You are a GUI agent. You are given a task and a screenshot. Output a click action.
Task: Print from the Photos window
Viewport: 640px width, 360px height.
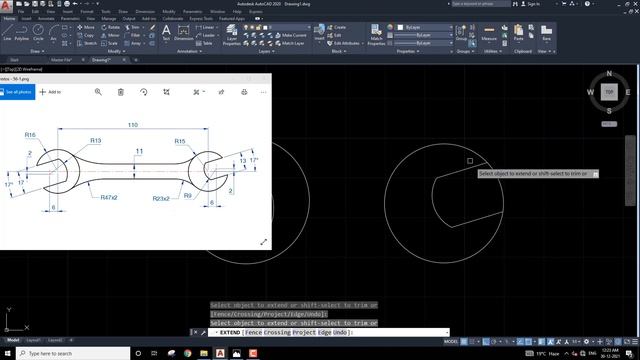[x=244, y=92]
